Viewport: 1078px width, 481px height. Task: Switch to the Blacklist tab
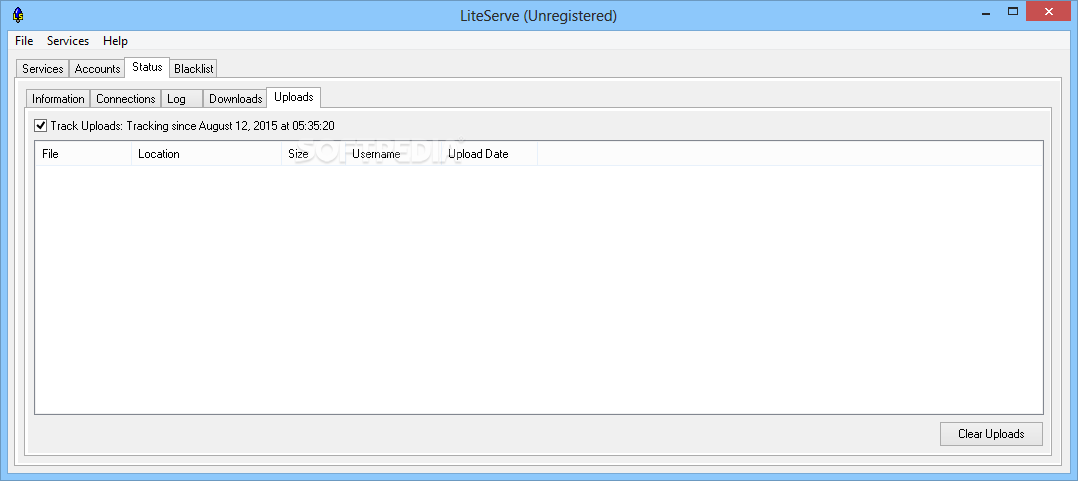click(193, 69)
